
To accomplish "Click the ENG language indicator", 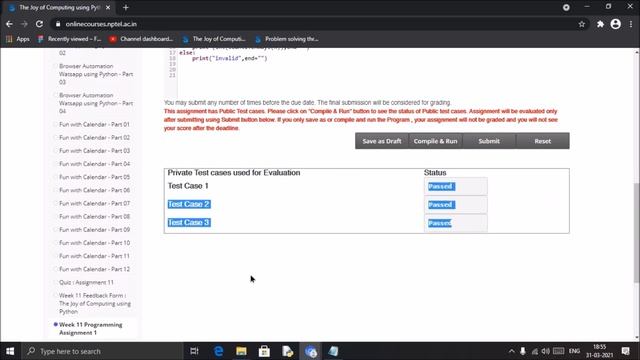I will 574,351.
